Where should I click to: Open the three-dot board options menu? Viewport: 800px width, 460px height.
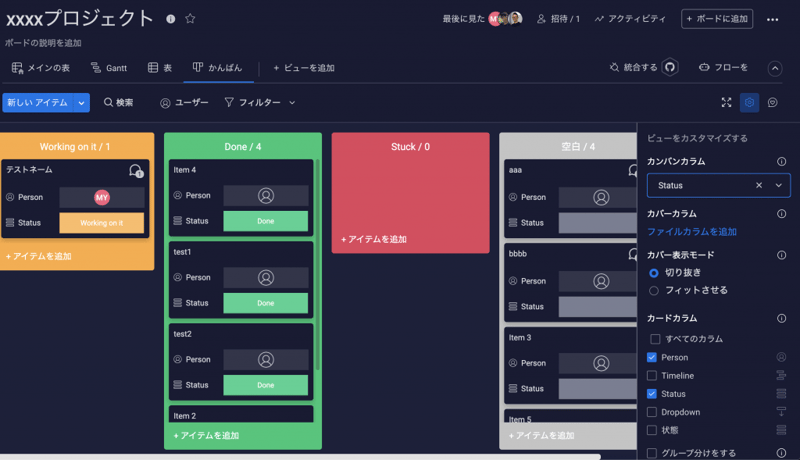772,19
